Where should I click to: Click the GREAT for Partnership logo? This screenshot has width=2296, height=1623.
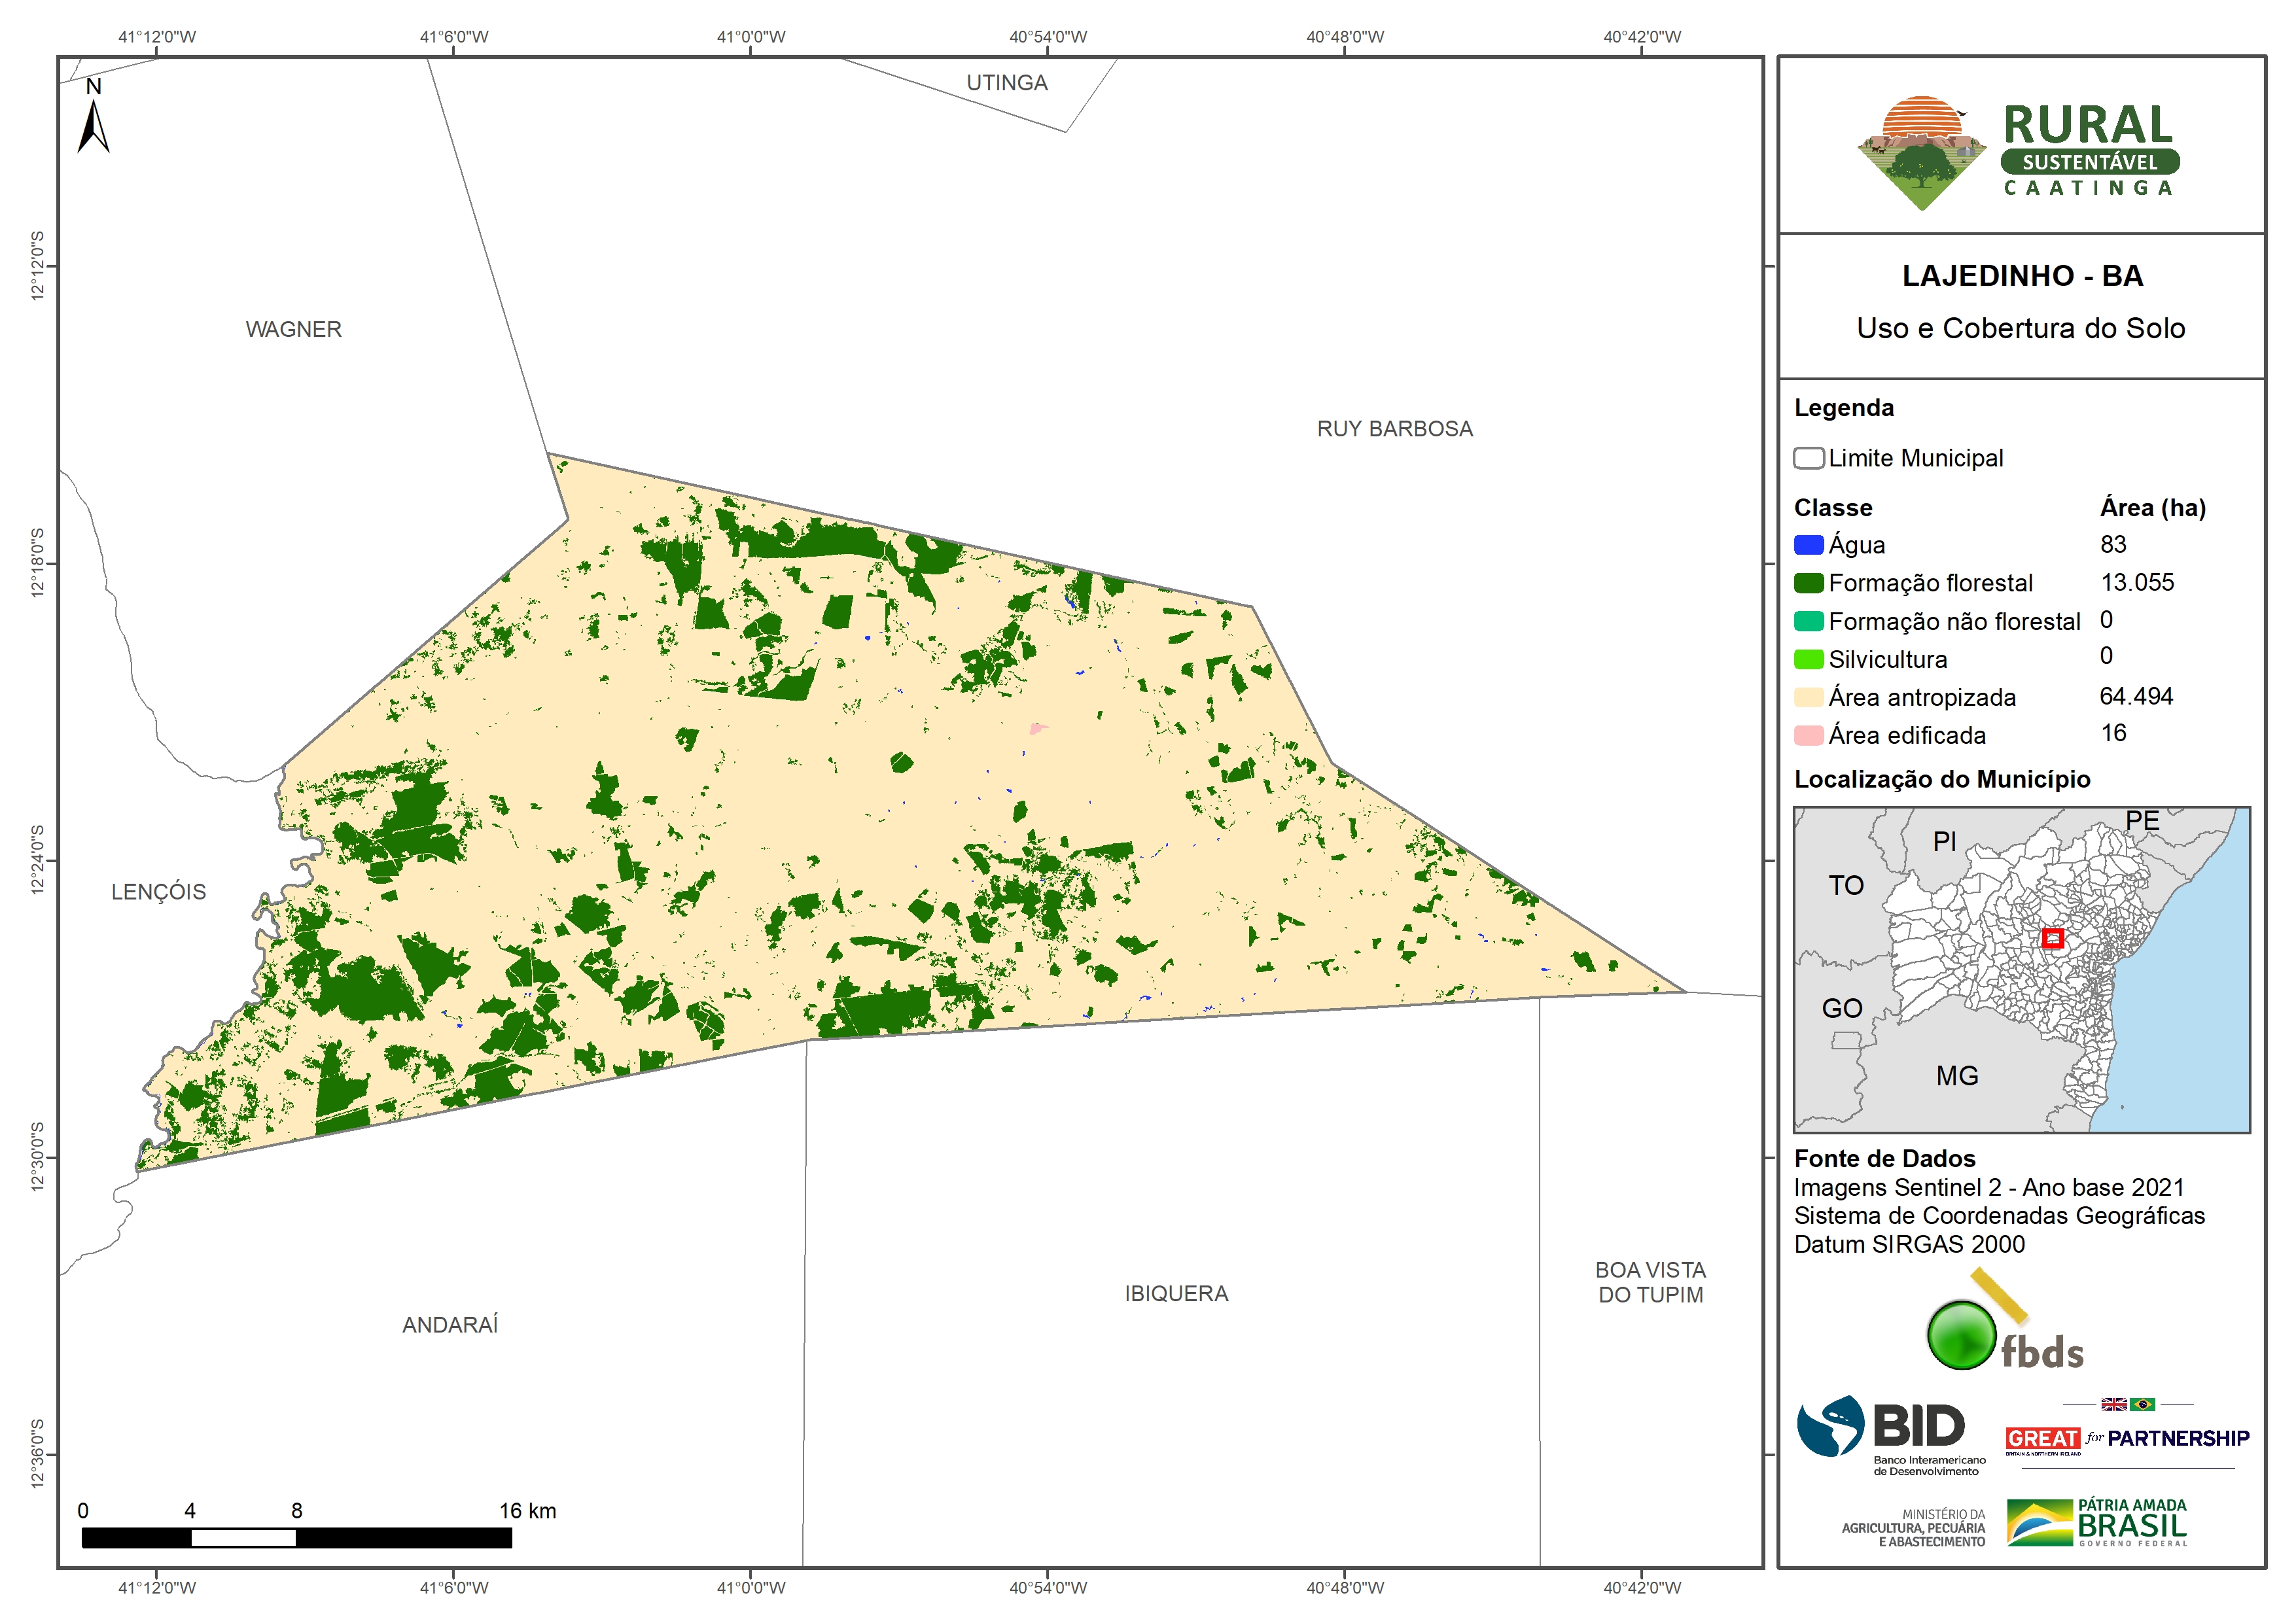(2127, 1438)
